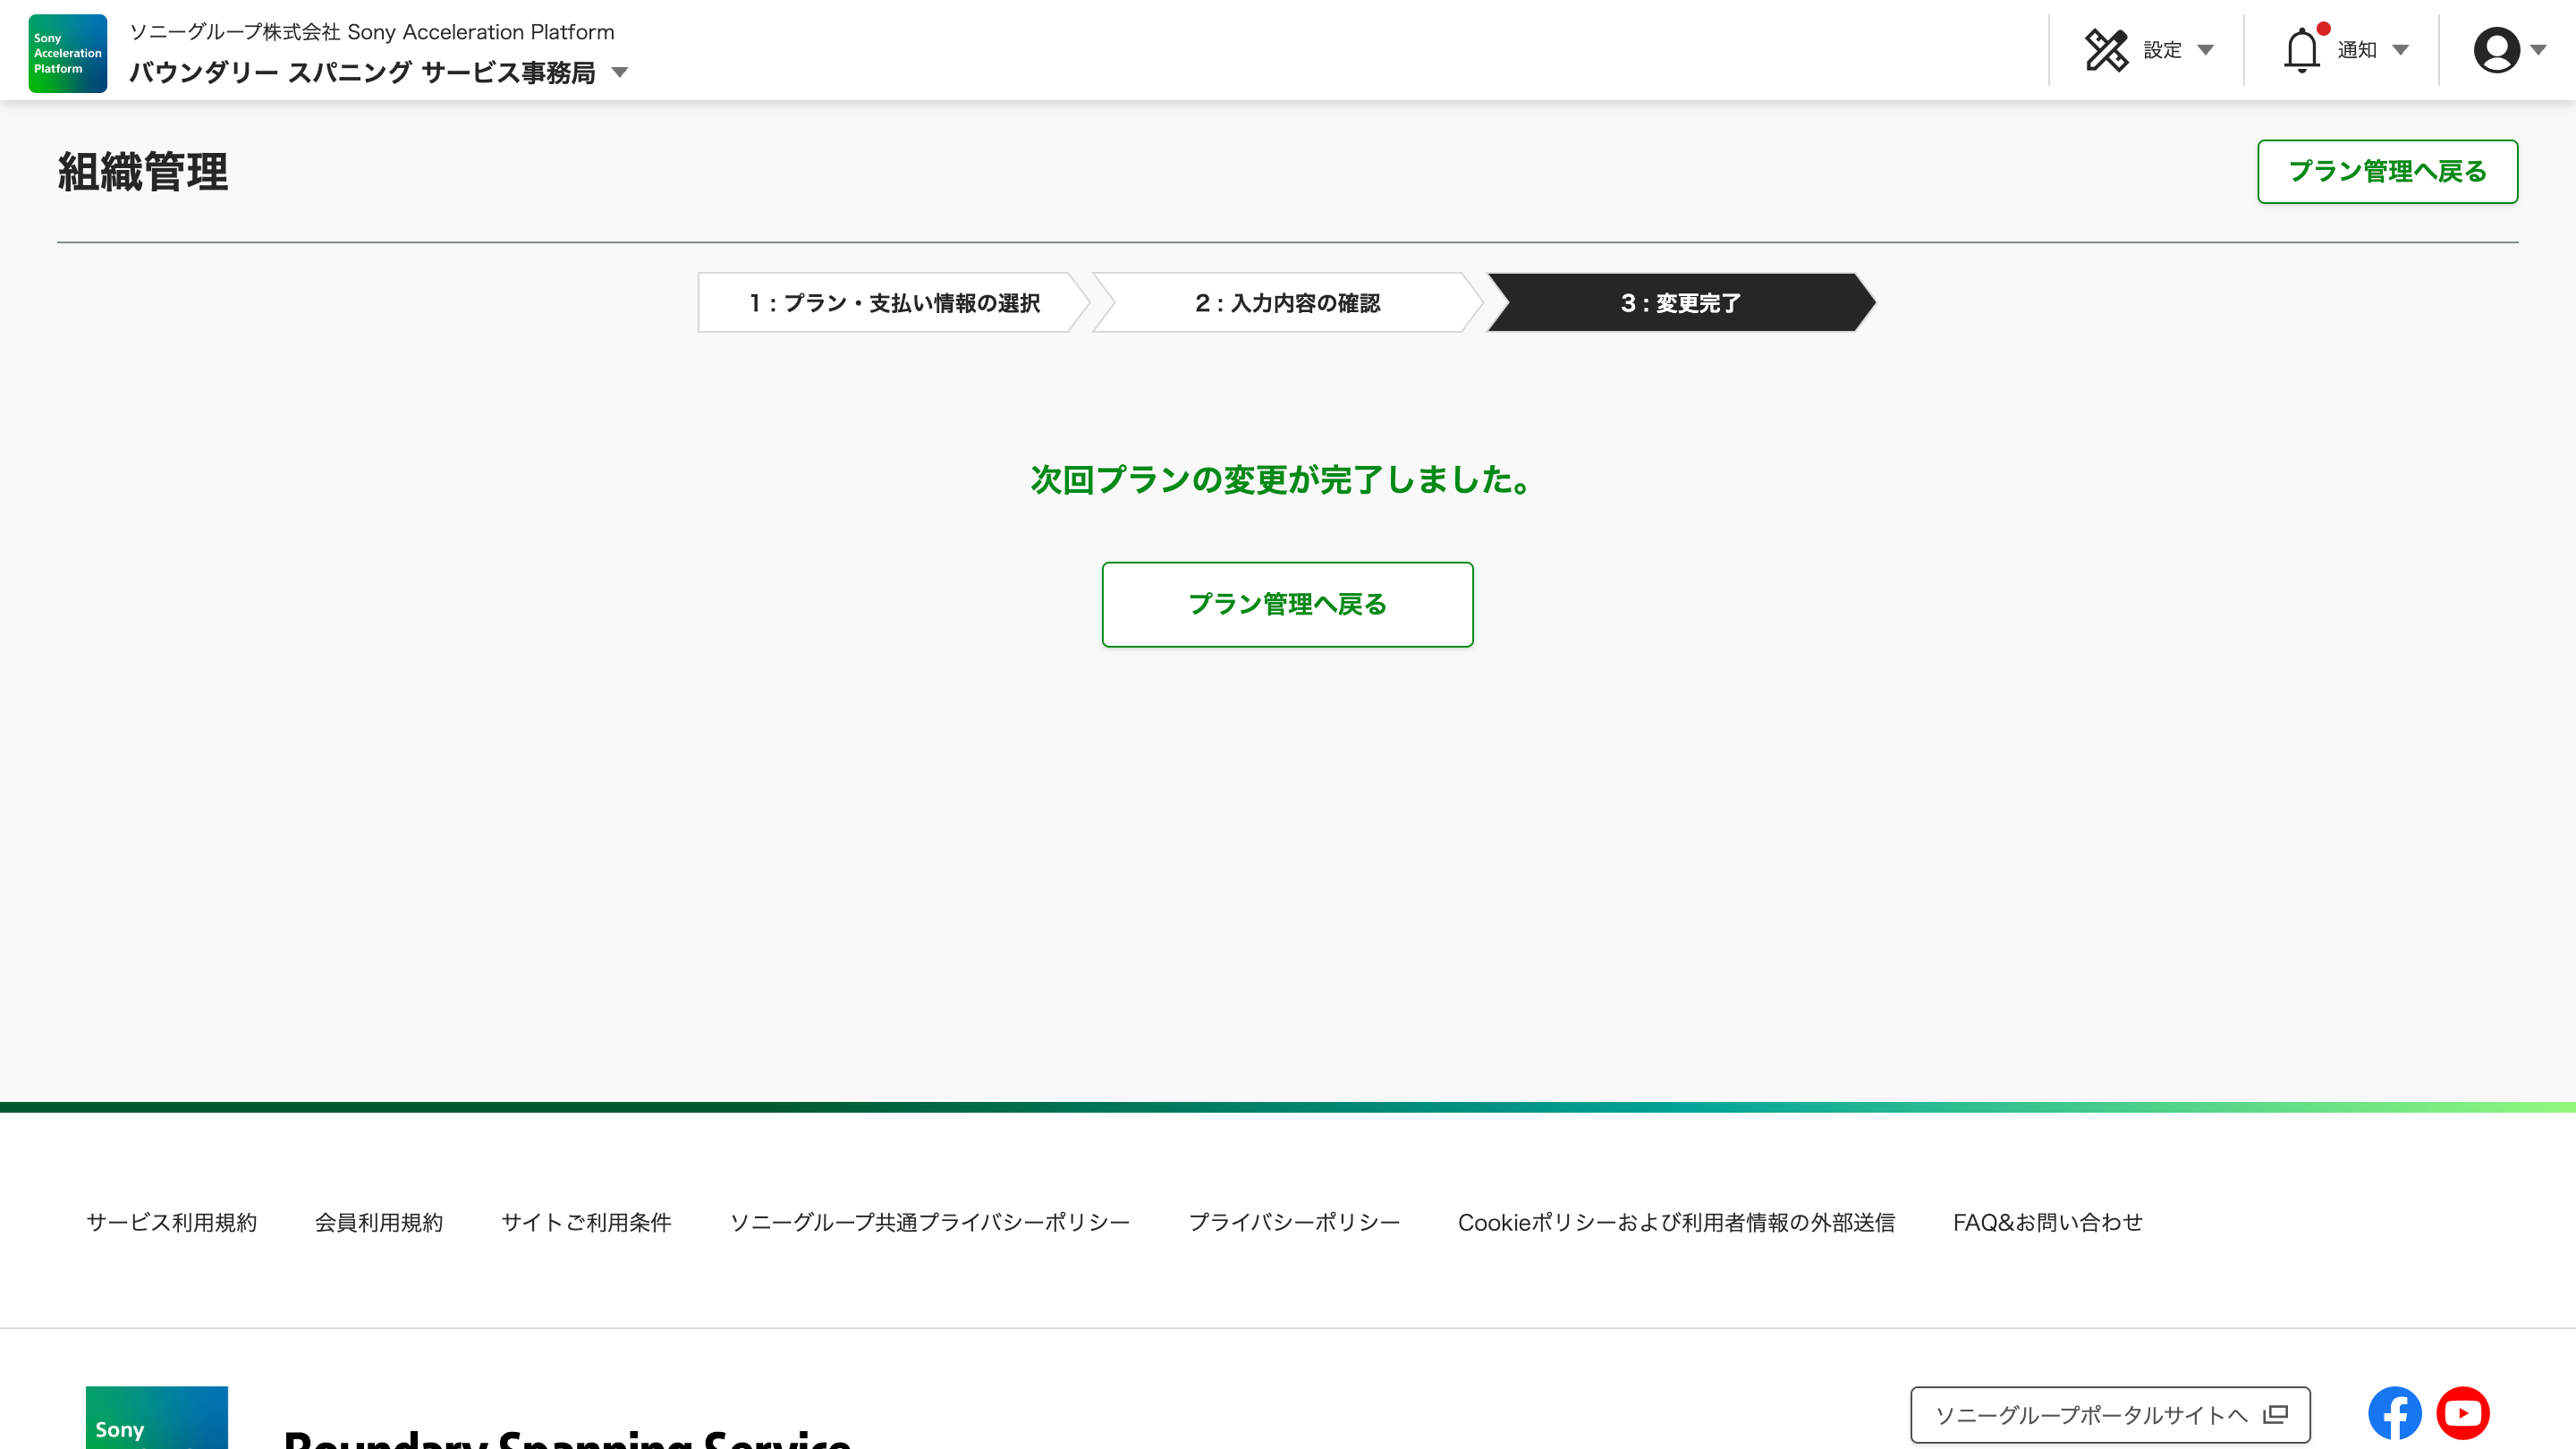The width and height of the screenshot is (2576, 1449).
Task: Expand the 通知 dropdown arrow
Action: tap(2401, 50)
